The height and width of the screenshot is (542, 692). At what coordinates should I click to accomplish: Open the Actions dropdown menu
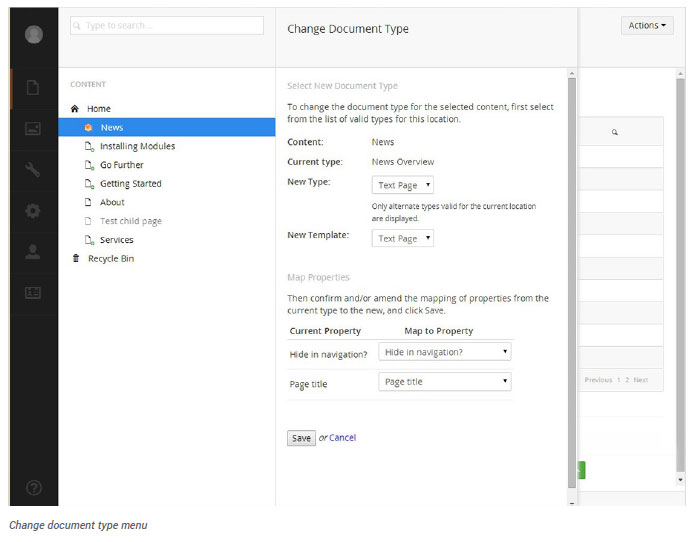click(x=647, y=26)
